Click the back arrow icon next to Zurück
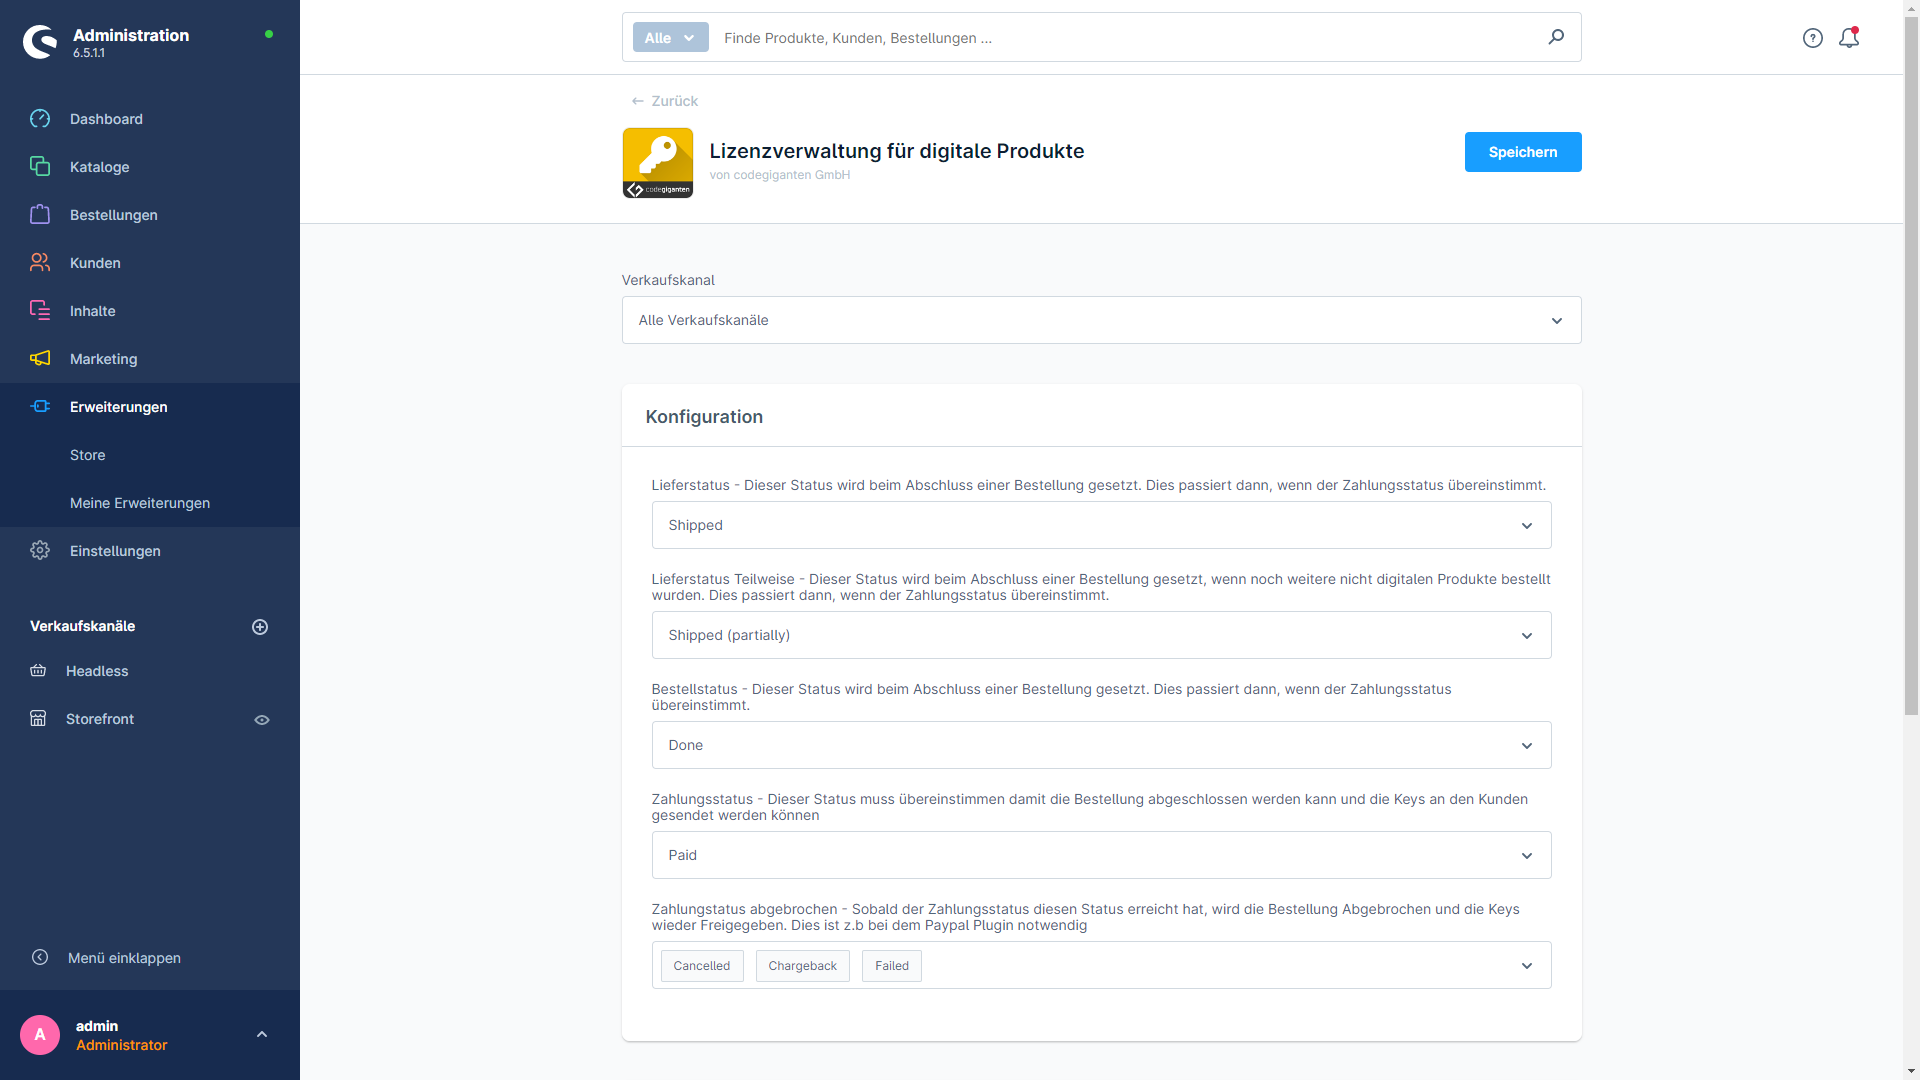This screenshot has height=1080, width=1920. click(x=637, y=101)
